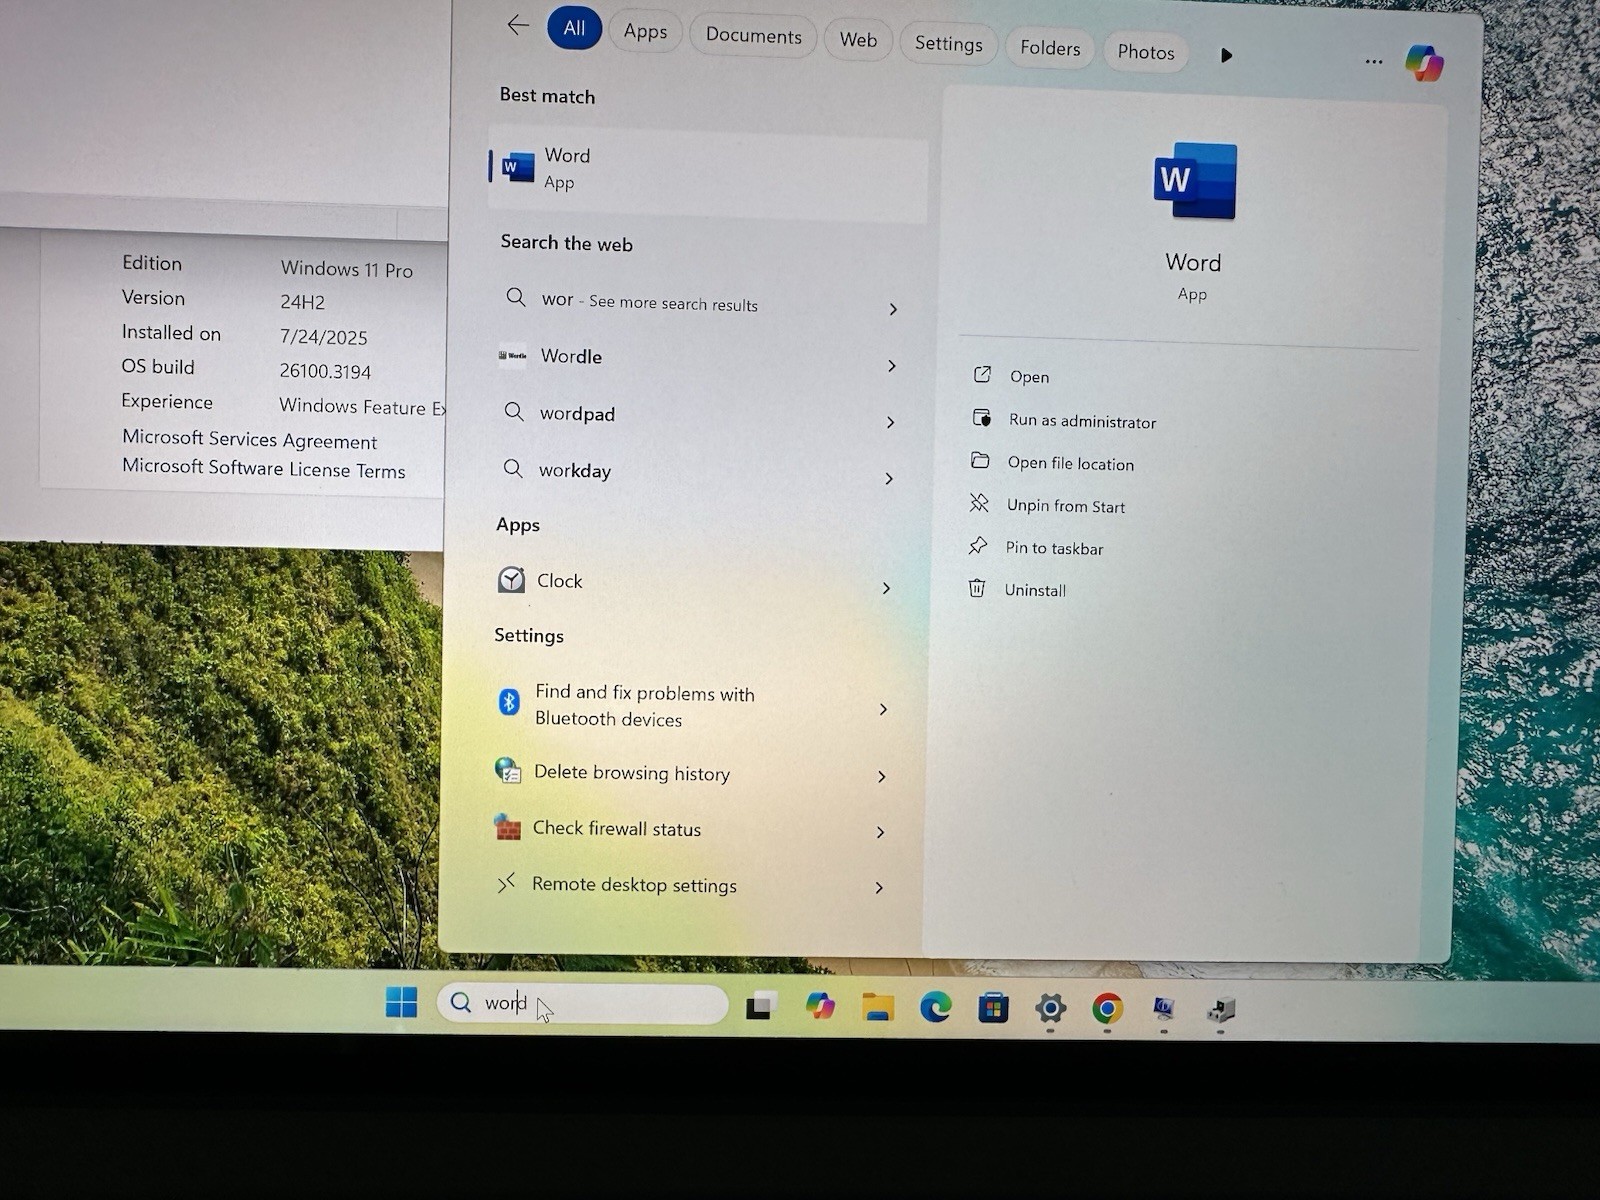Show more filter tabs with play arrow
This screenshot has width=1600, height=1200.
1226,55
